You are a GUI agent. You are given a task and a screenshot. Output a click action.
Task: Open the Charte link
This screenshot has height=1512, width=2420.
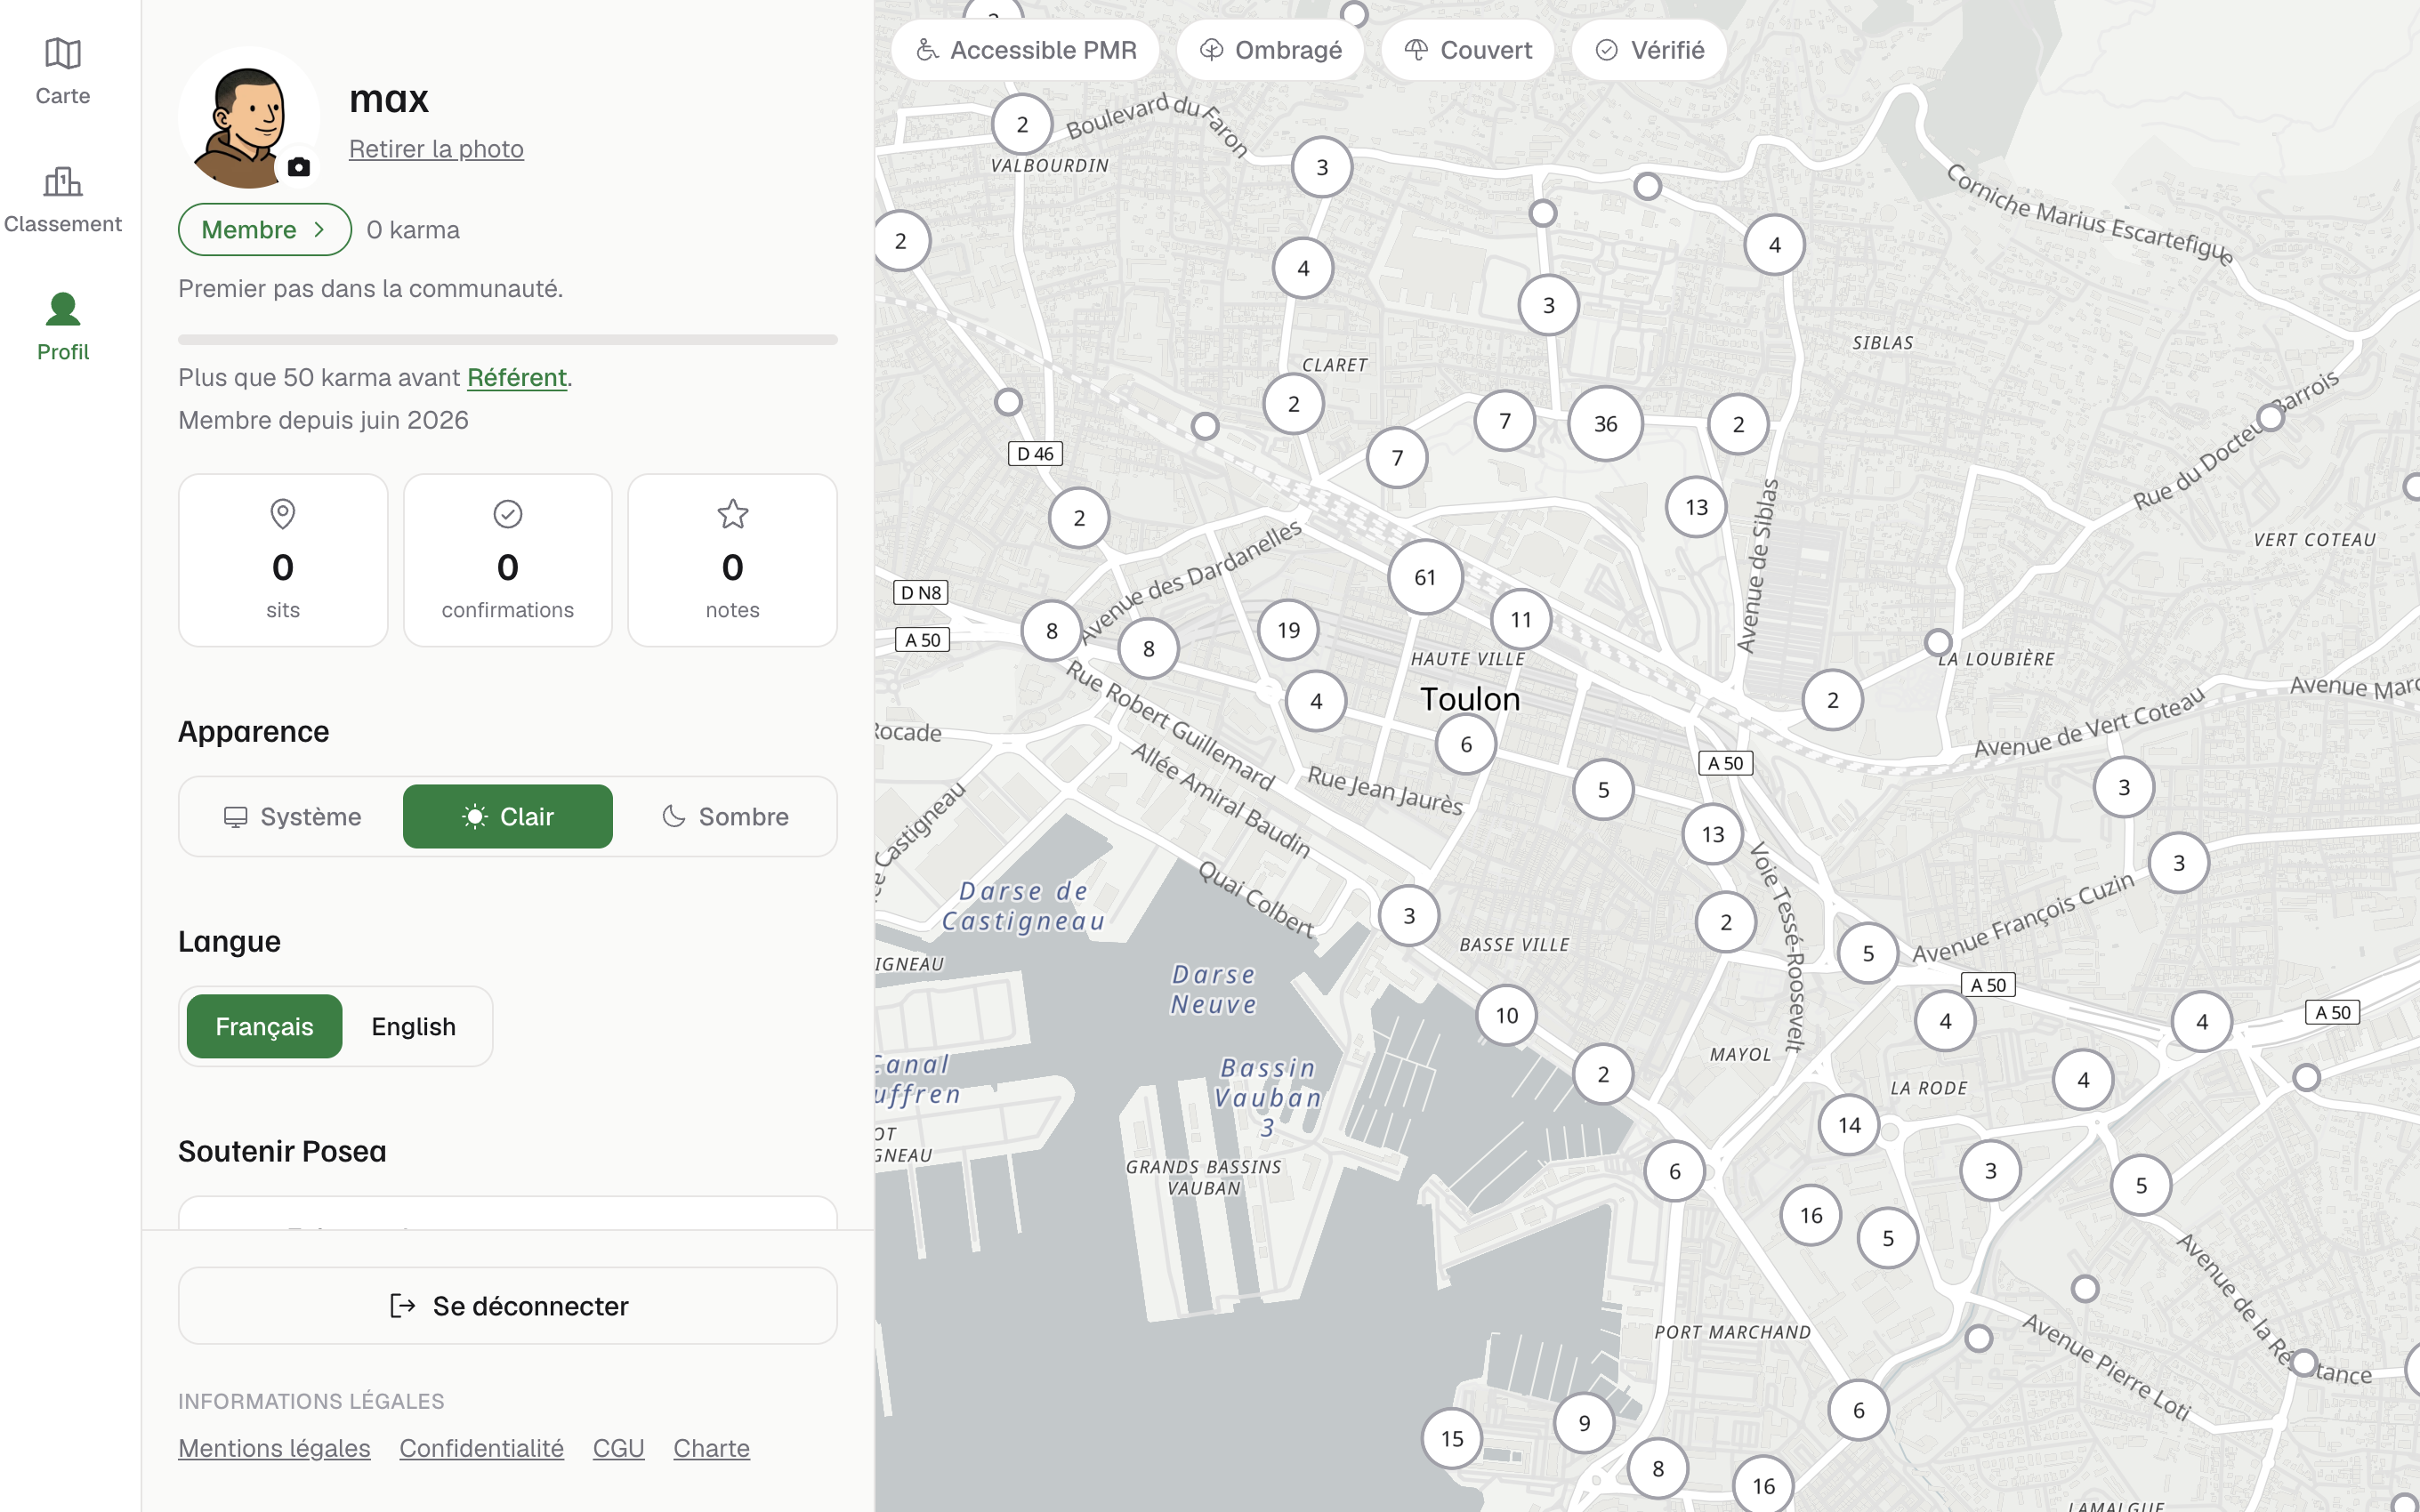711,1448
